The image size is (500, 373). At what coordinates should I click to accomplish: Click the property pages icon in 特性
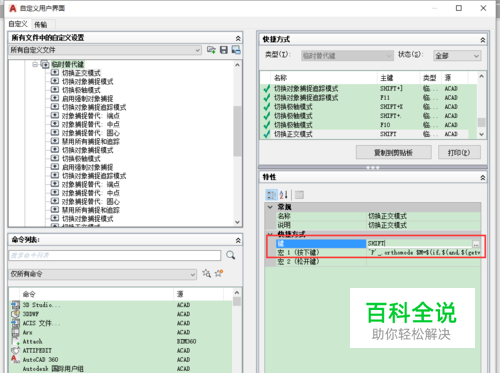[299, 195]
